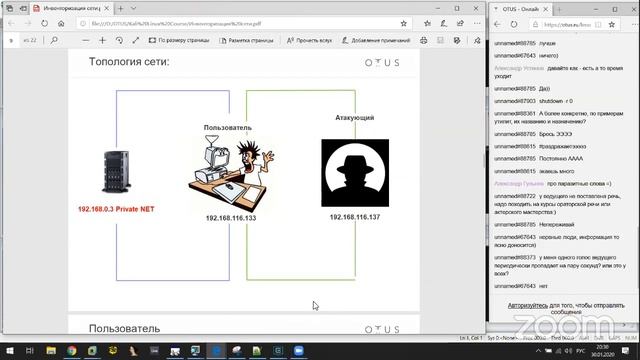Rotate the PDF page
640x360 pixels.
119,40
